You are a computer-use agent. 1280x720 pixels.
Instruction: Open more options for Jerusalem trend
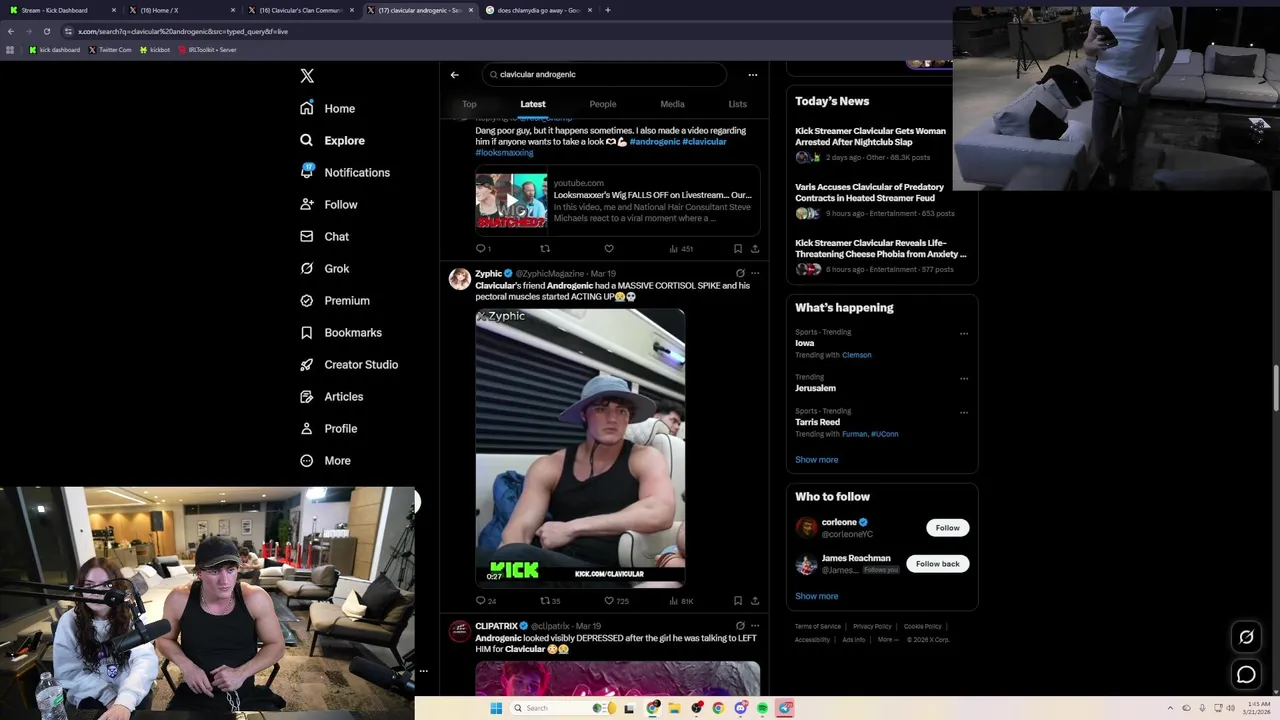click(964, 379)
